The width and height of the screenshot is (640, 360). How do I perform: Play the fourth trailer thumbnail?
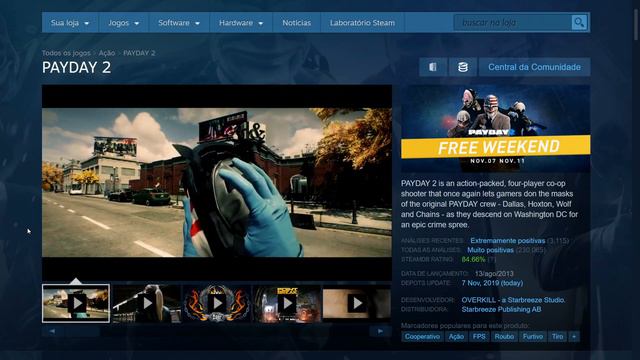287,303
